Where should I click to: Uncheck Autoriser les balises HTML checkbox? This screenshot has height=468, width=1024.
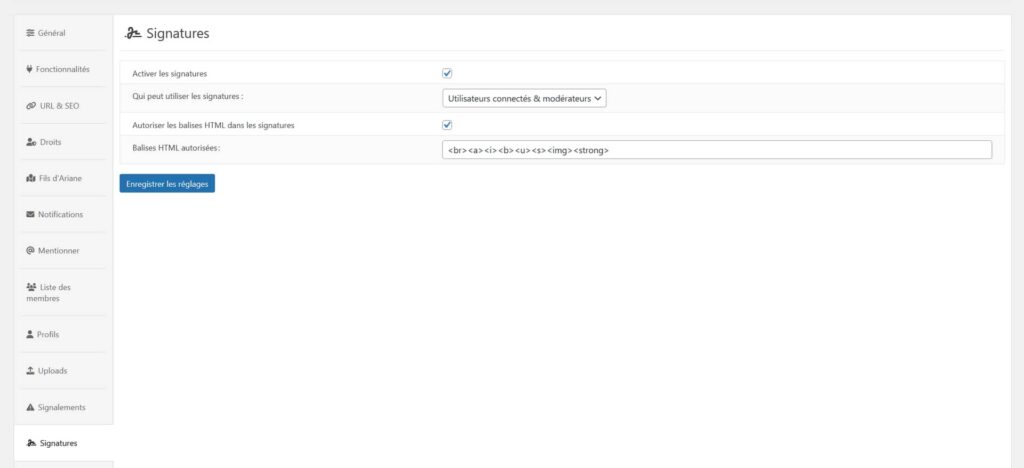[x=447, y=125]
